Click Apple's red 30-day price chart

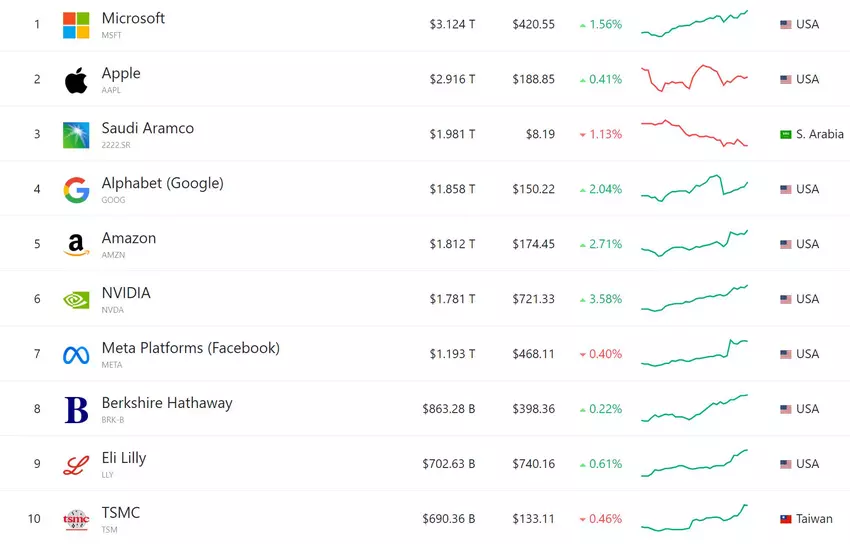[694, 79]
